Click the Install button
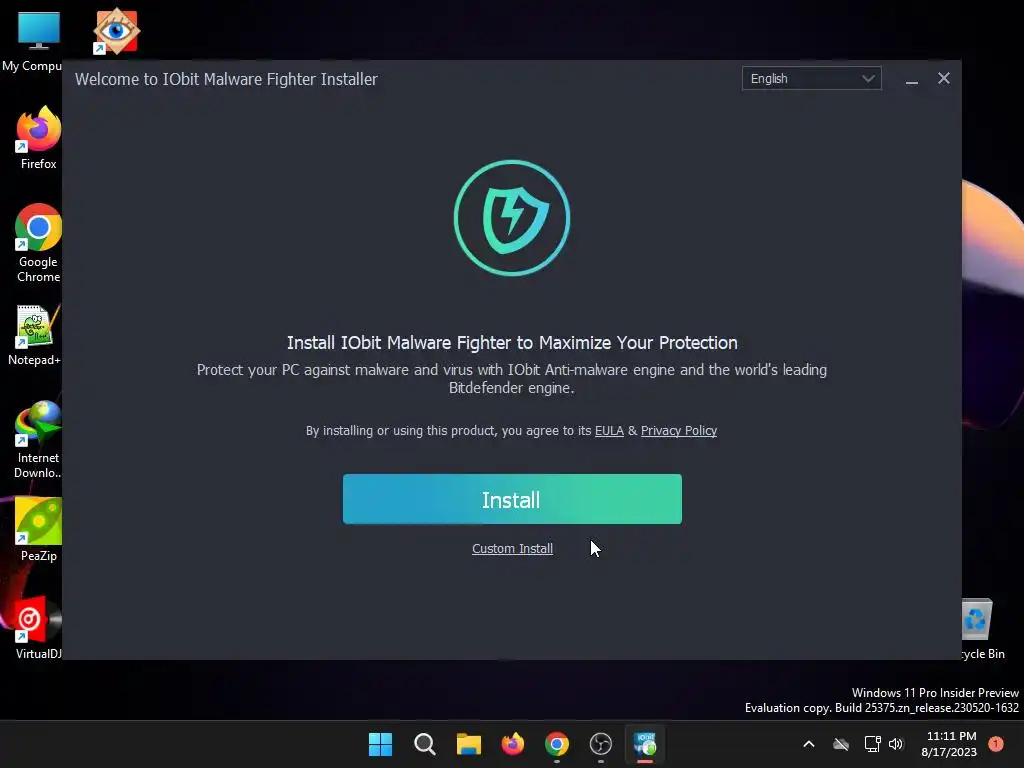1024x768 pixels. [x=512, y=499]
